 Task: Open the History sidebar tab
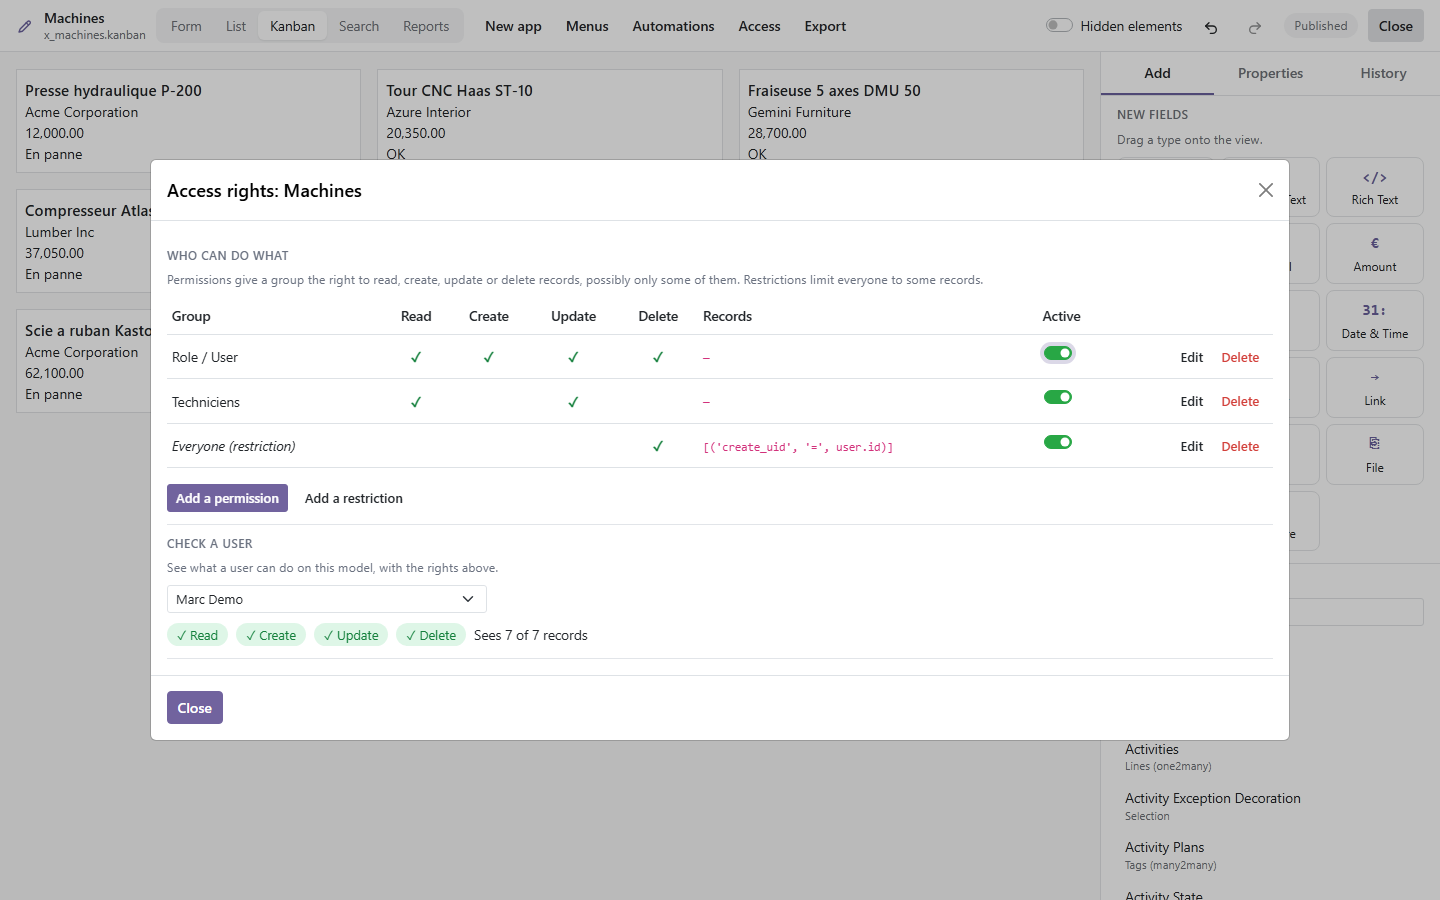pos(1383,73)
